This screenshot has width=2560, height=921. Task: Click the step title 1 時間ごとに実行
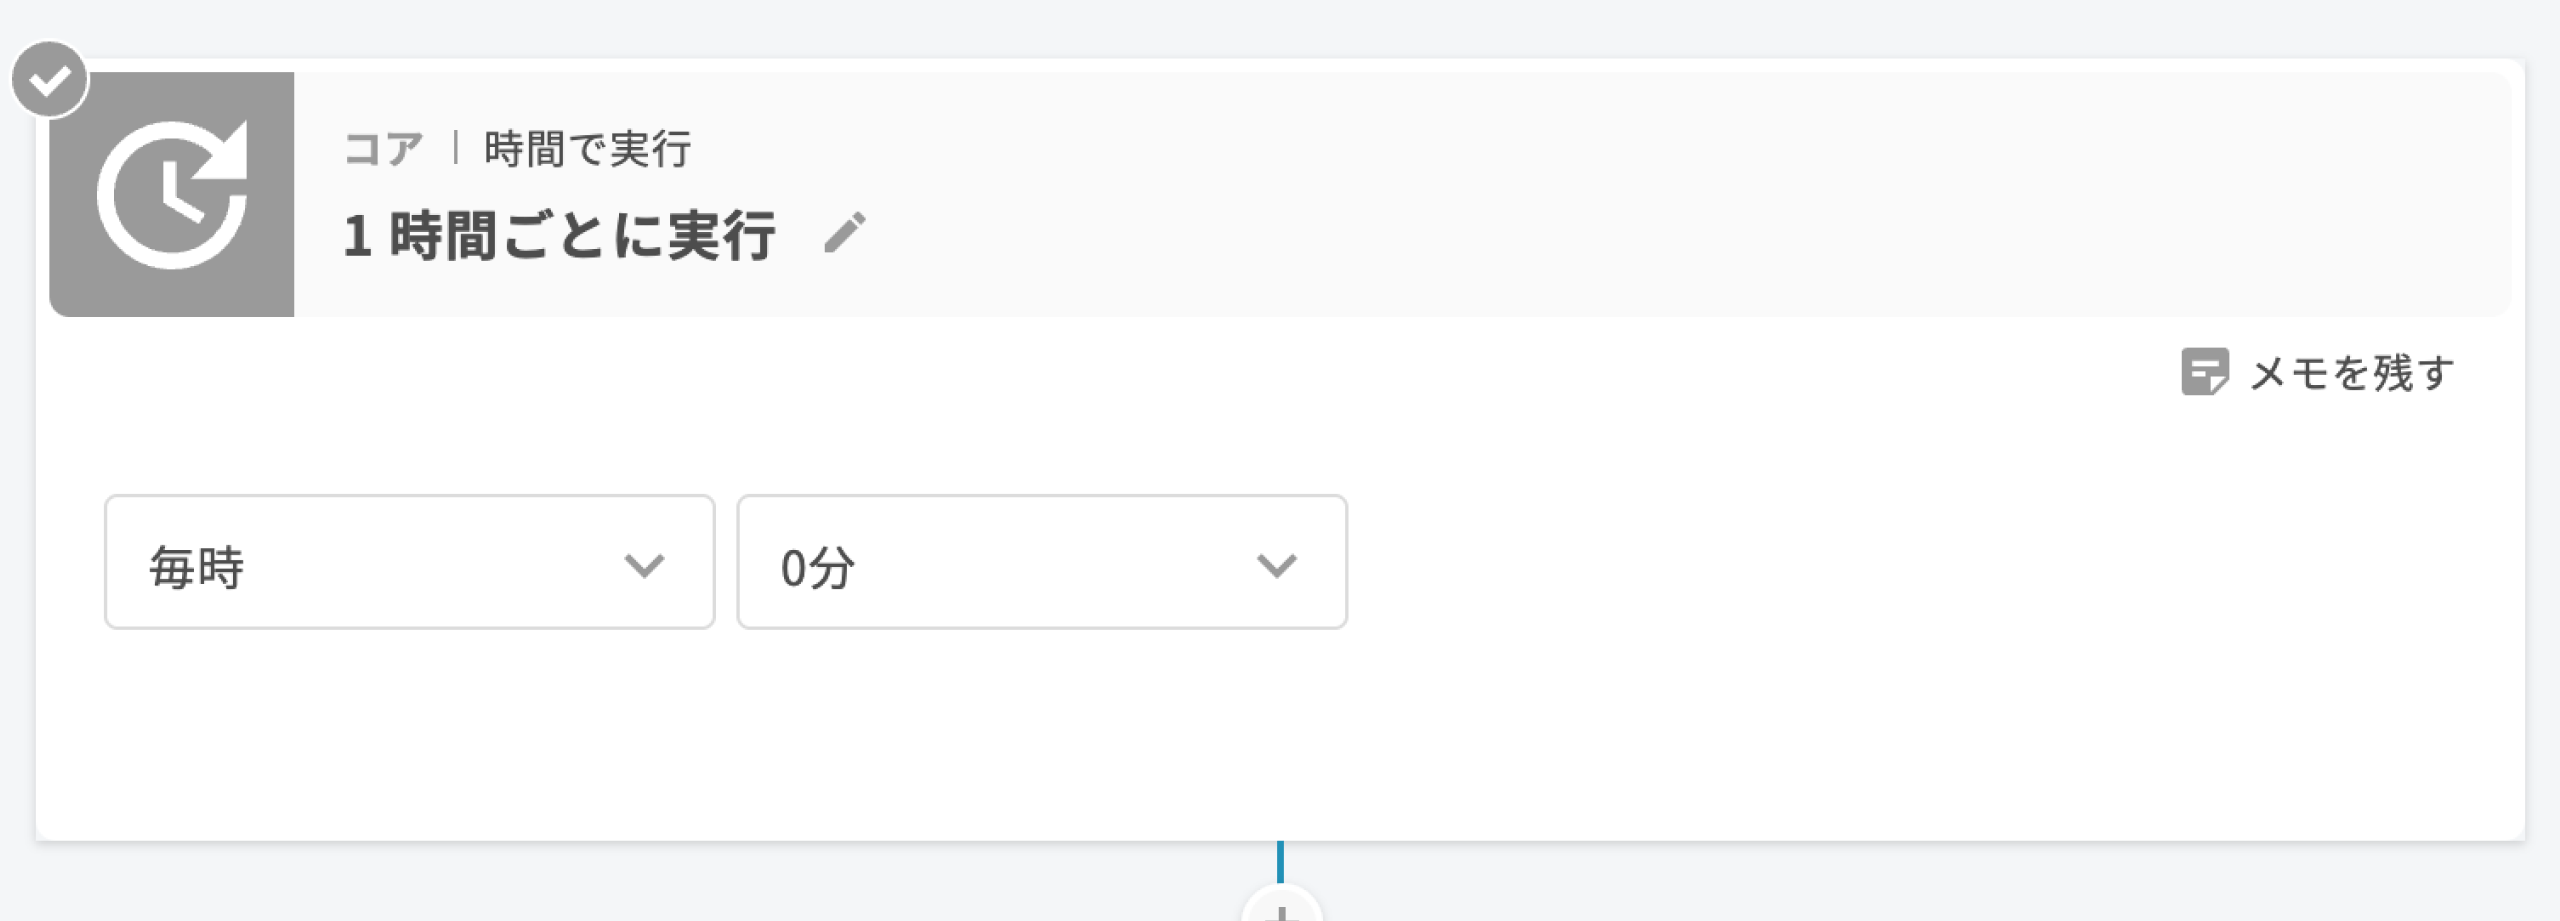click(x=559, y=236)
